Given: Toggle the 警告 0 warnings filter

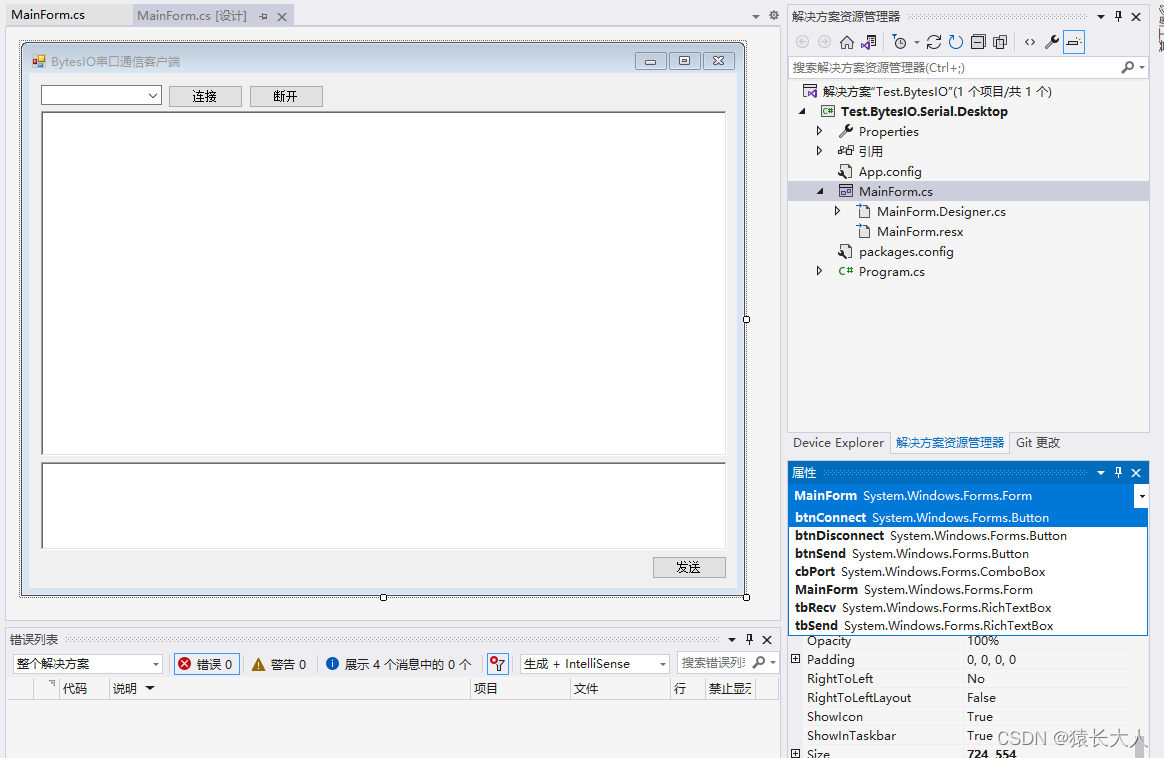Looking at the screenshot, I should click(x=279, y=664).
